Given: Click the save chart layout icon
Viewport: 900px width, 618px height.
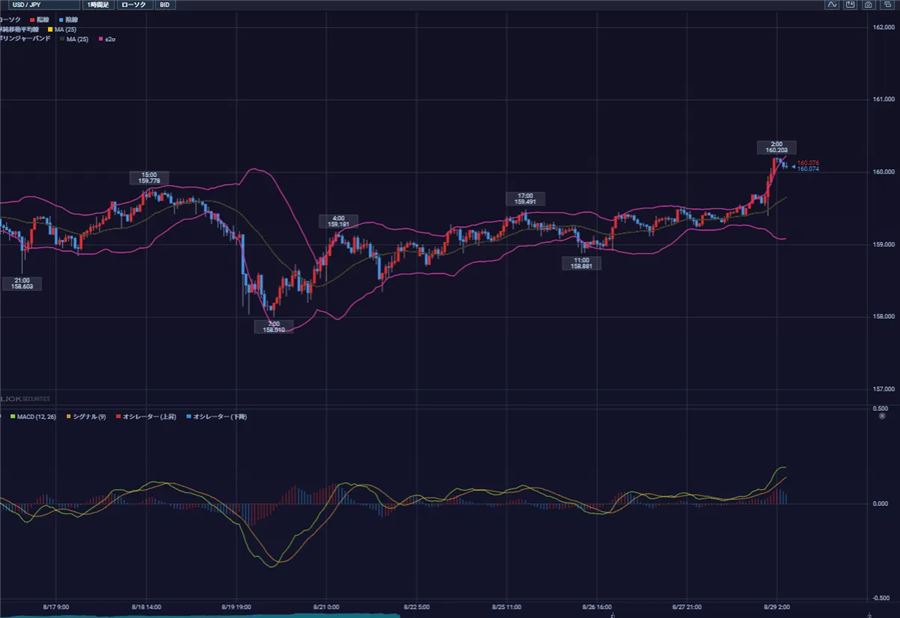Looking at the screenshot, I should point(851,5).
